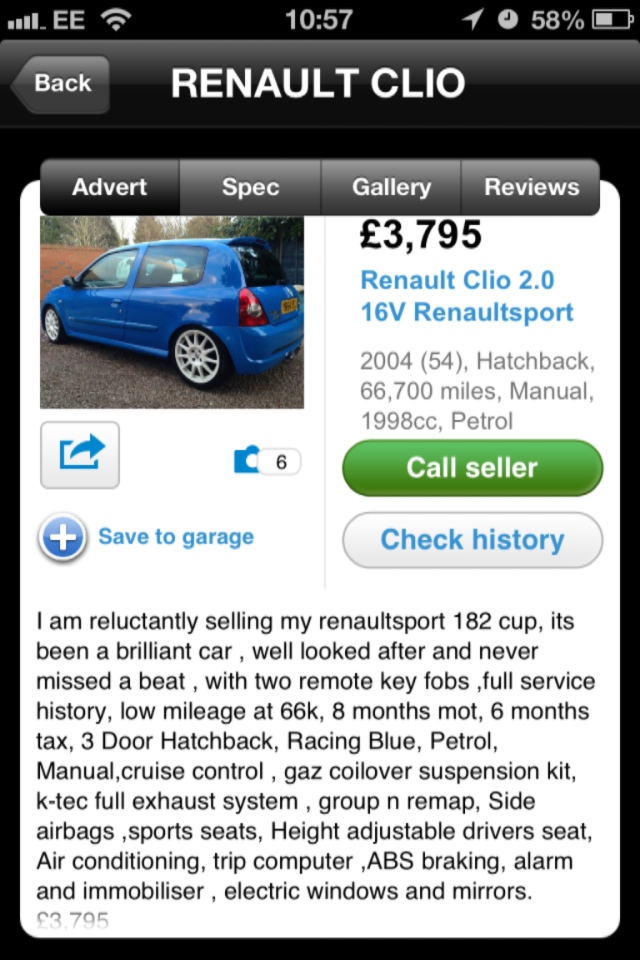Tap the seller description text
This screenshot has width=640, height=960.
pyautogui.click(x=315, y=756)
